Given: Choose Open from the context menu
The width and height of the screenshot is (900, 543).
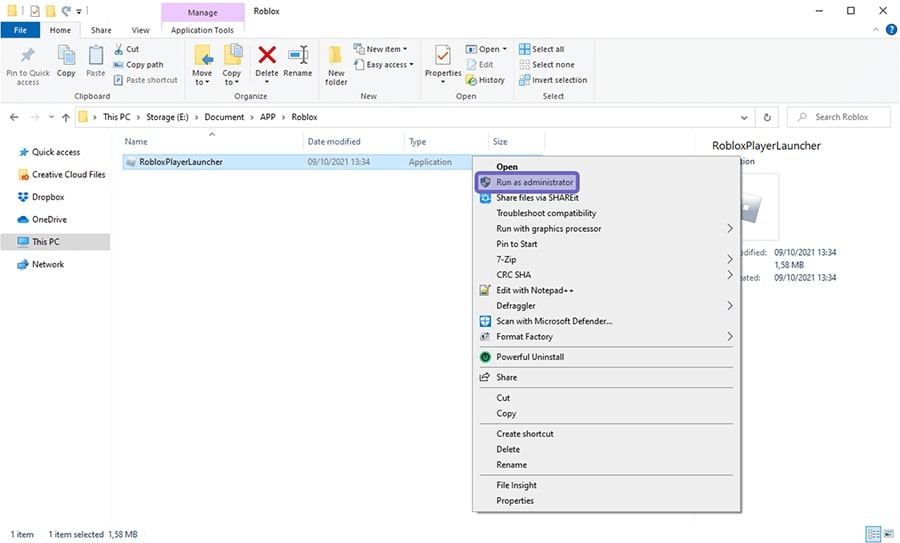Looking at the screenshot, I should 507,166.
